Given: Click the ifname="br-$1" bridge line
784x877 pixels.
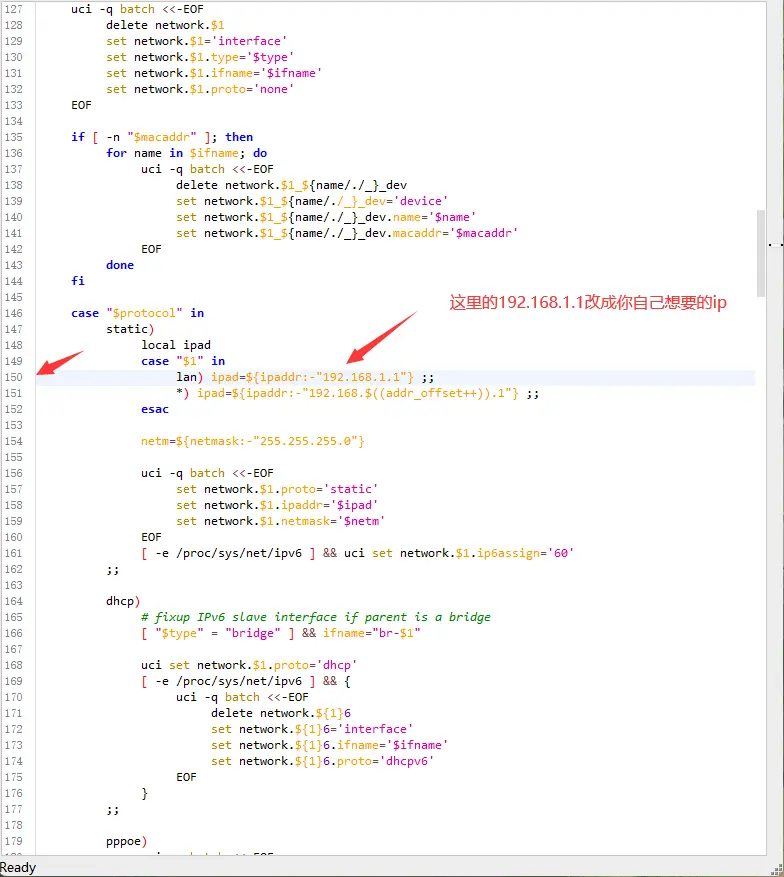Looking at the screenshot, I should point(281,634).
